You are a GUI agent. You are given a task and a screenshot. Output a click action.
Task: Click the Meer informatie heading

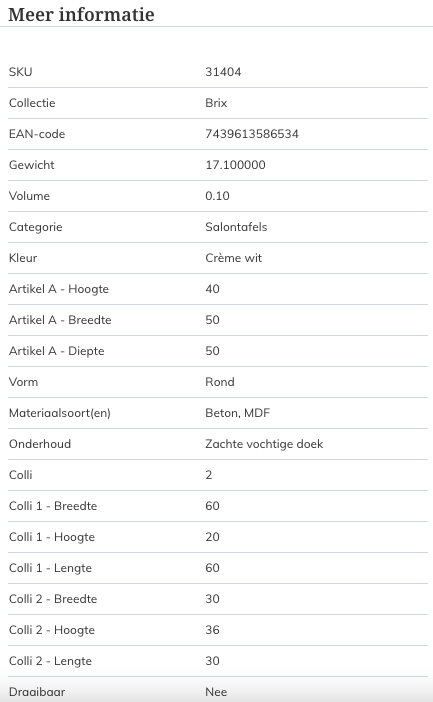(x=81, y=14)
